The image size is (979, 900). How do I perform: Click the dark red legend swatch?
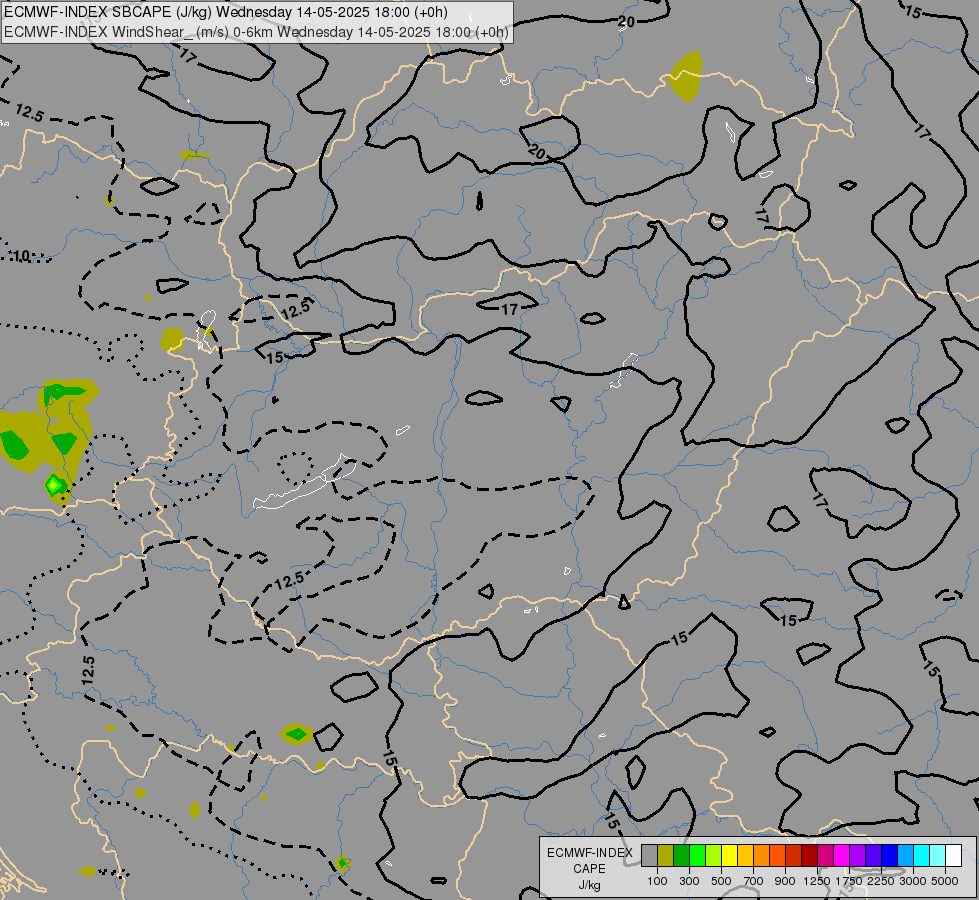[809, 855]
